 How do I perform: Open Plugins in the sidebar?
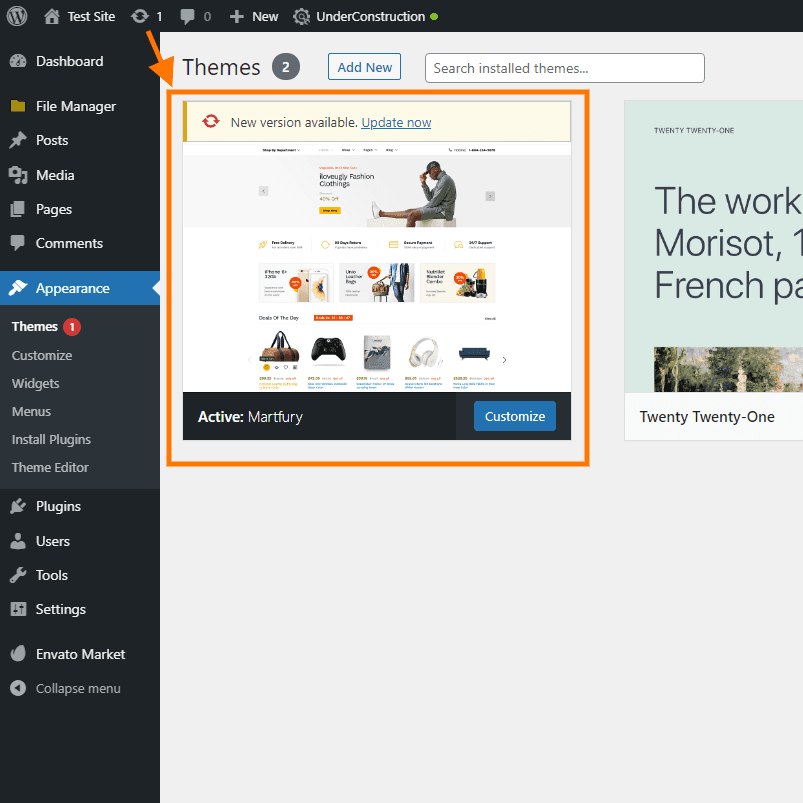tap(58, 506)
